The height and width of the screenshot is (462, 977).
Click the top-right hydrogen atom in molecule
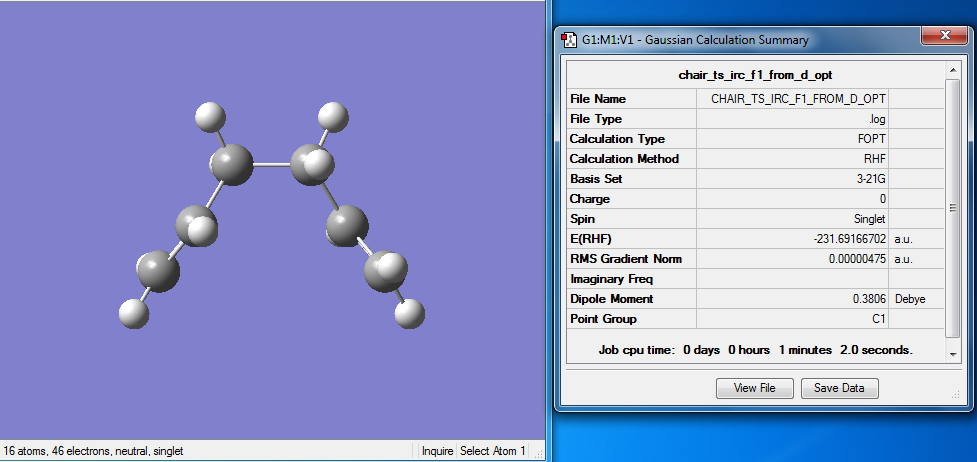pyautogui.click(x=333, y=117)
